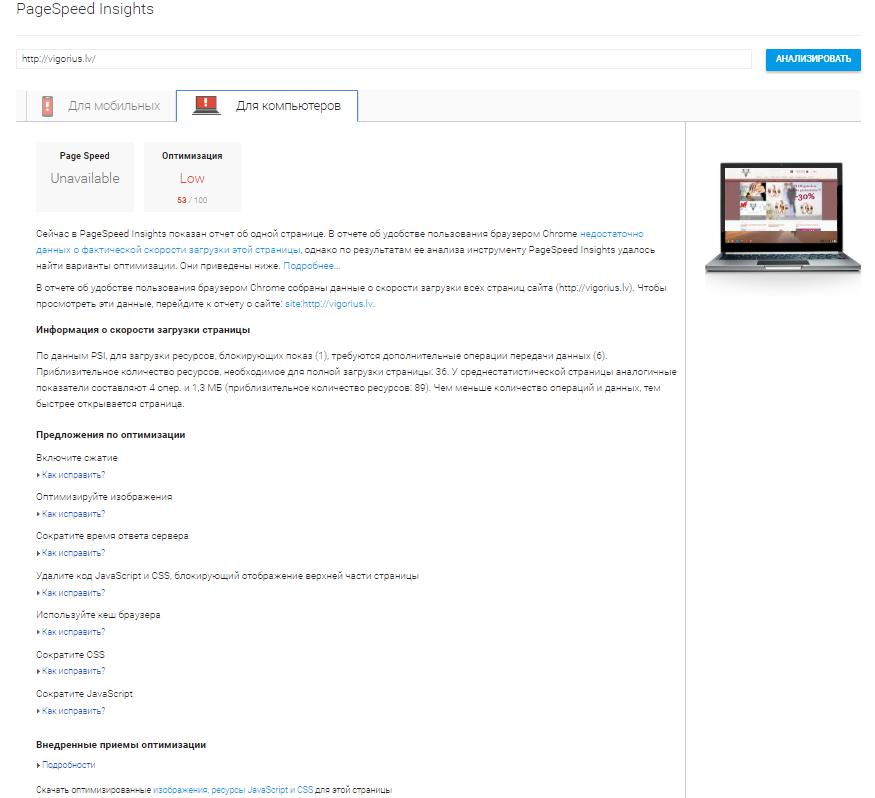This screenshot has width=875, height=798.
Task: Click the Оптимизация Low score card
Action: (192, 177)
